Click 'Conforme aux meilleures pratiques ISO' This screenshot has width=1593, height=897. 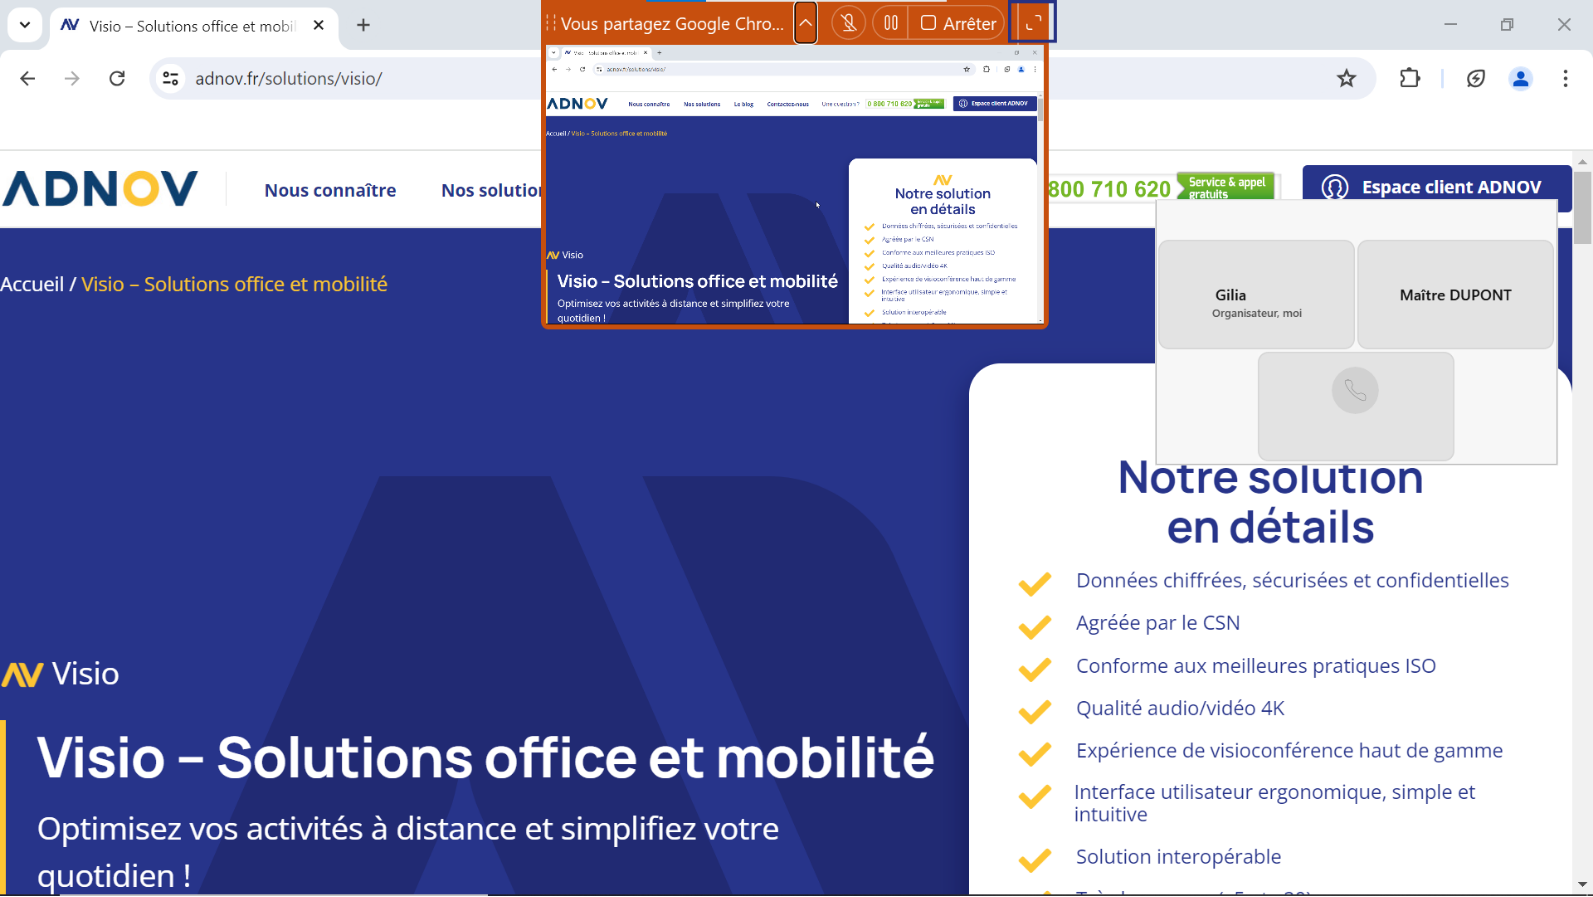(x=1256, y=666)
